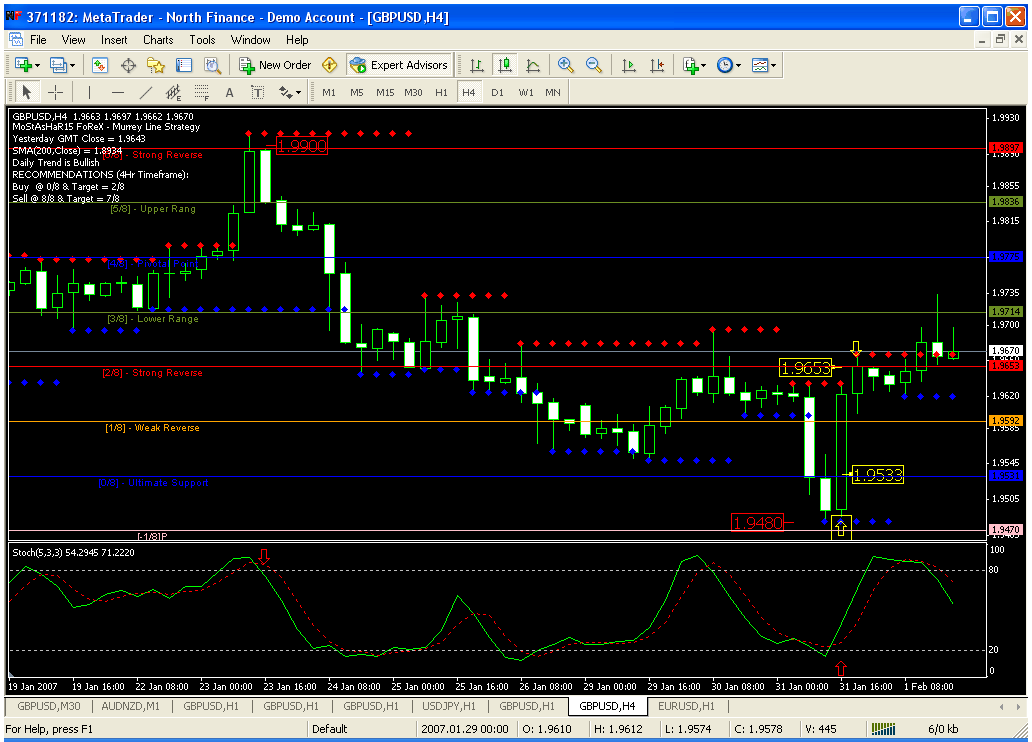Click the Zoom In magnifier icon

566,65
